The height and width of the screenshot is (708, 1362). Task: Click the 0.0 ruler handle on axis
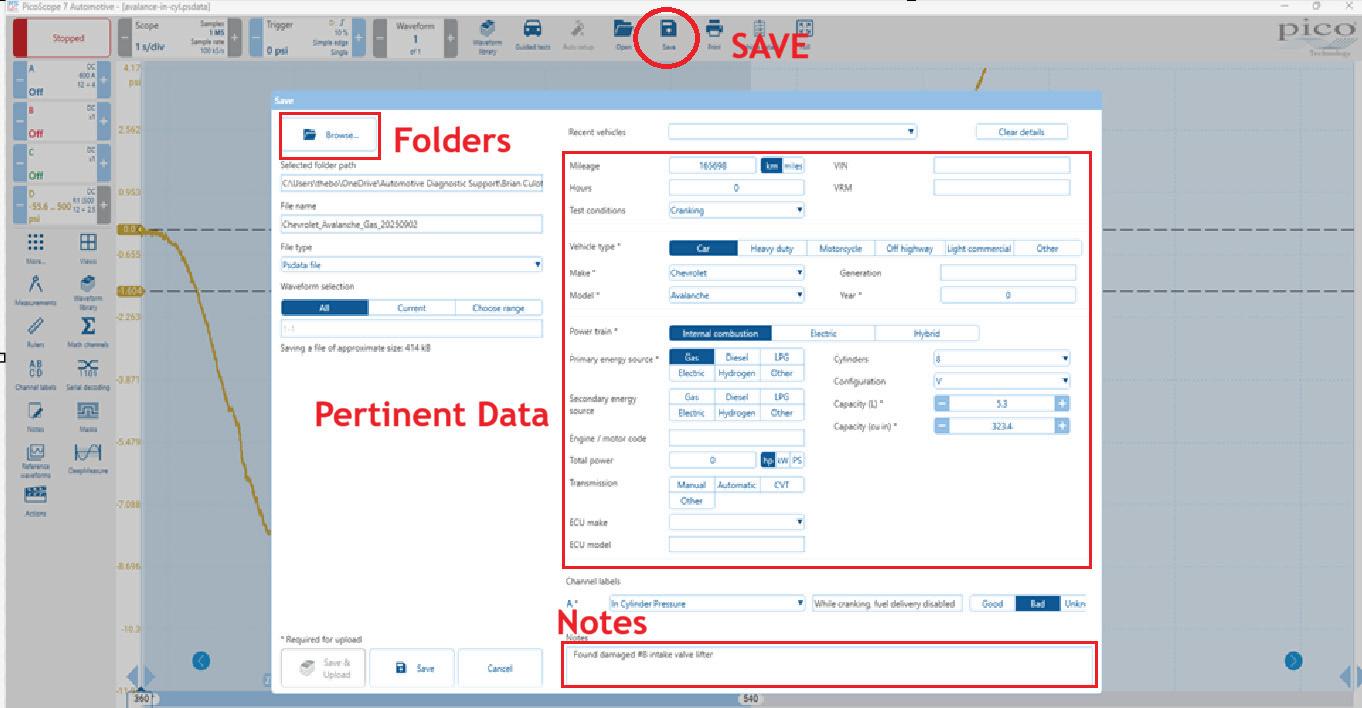point(129,229)
